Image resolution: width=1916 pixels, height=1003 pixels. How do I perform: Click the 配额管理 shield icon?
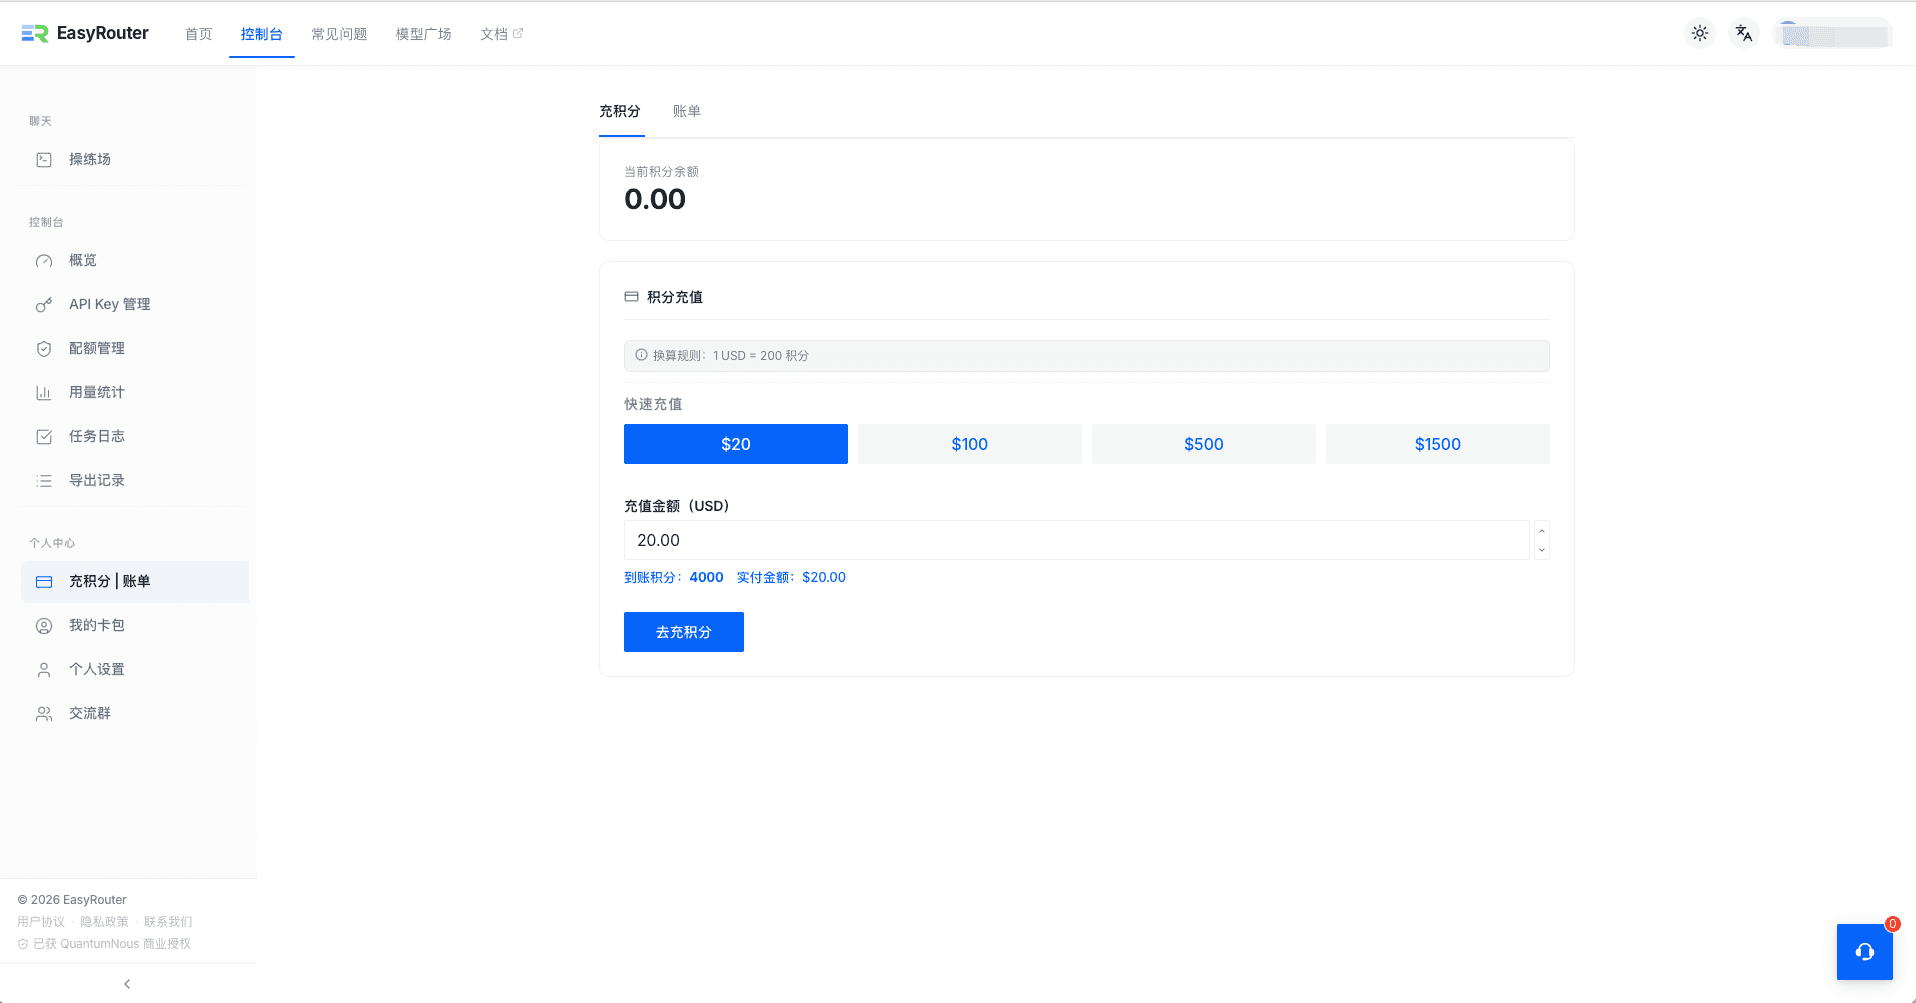[x=44, y=349]
